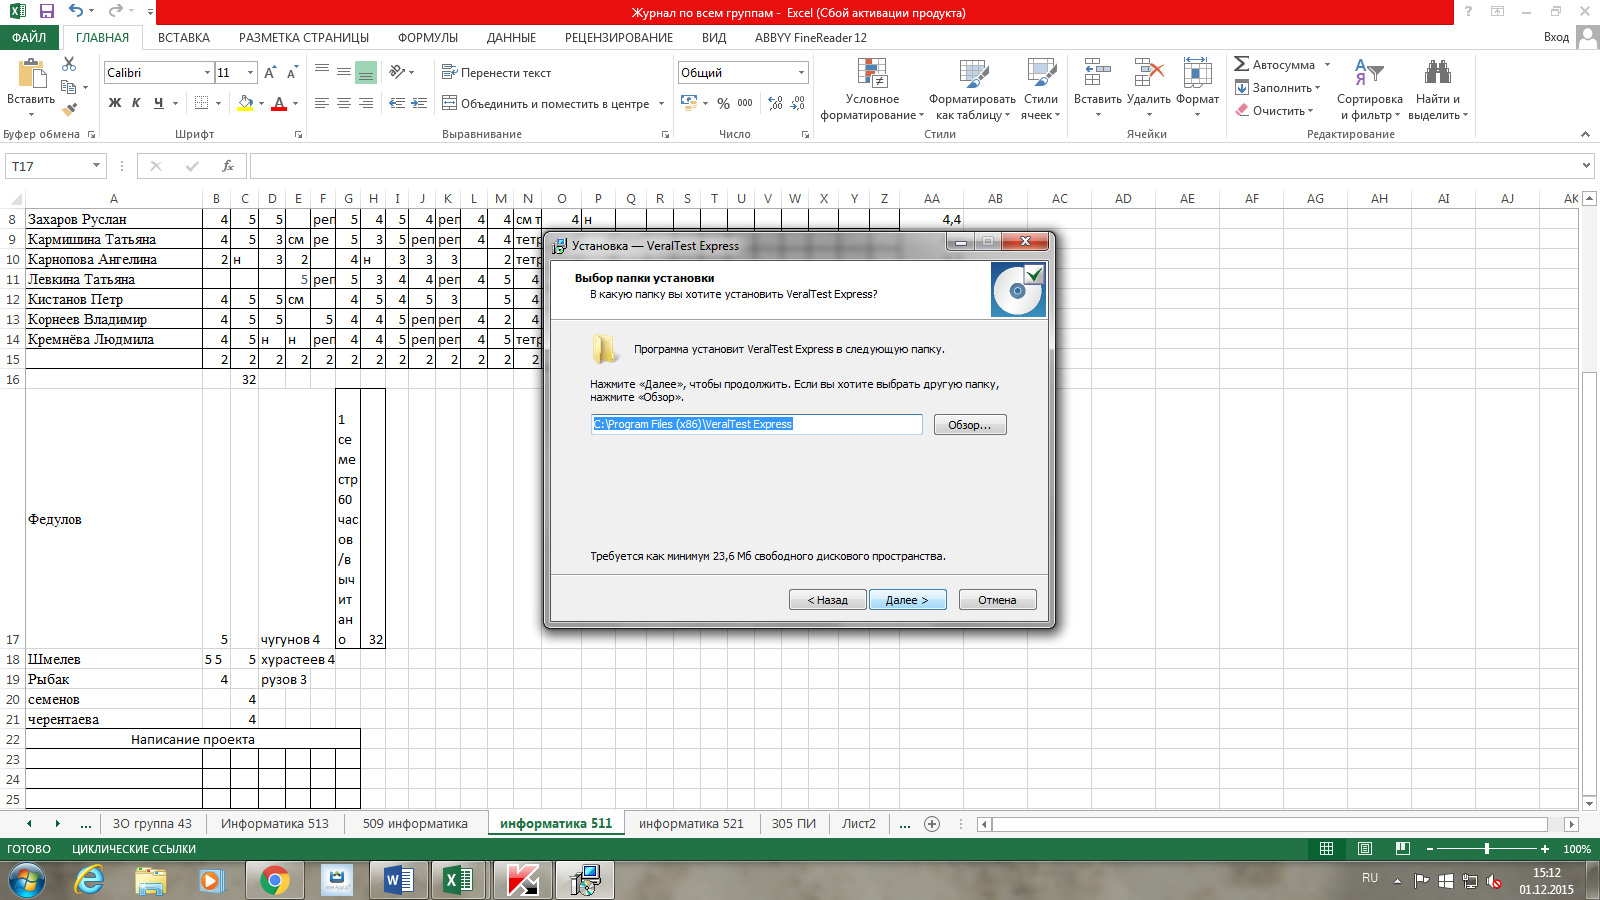Switch to Page Layout view icon
Viewport: 1600px width, 900px height.
(1365, 849)
